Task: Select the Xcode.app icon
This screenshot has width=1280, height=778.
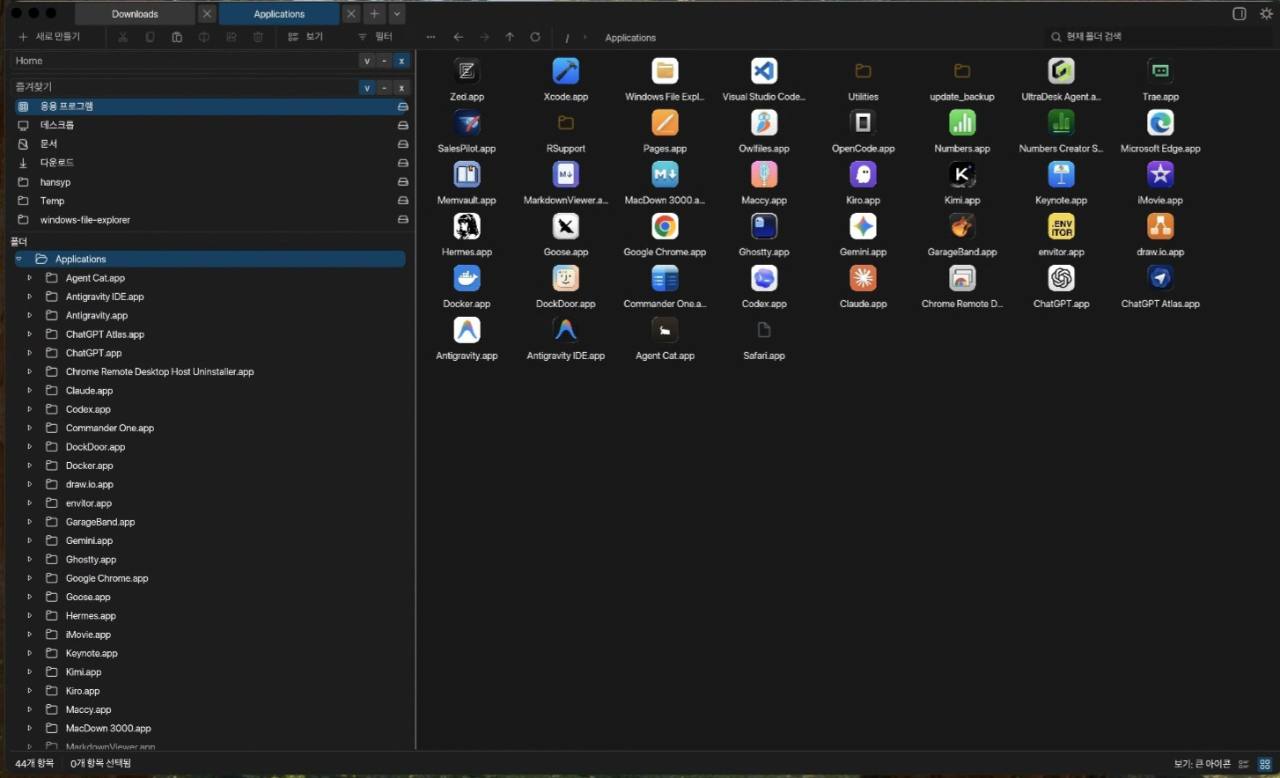Action: (x=565, y=71)
